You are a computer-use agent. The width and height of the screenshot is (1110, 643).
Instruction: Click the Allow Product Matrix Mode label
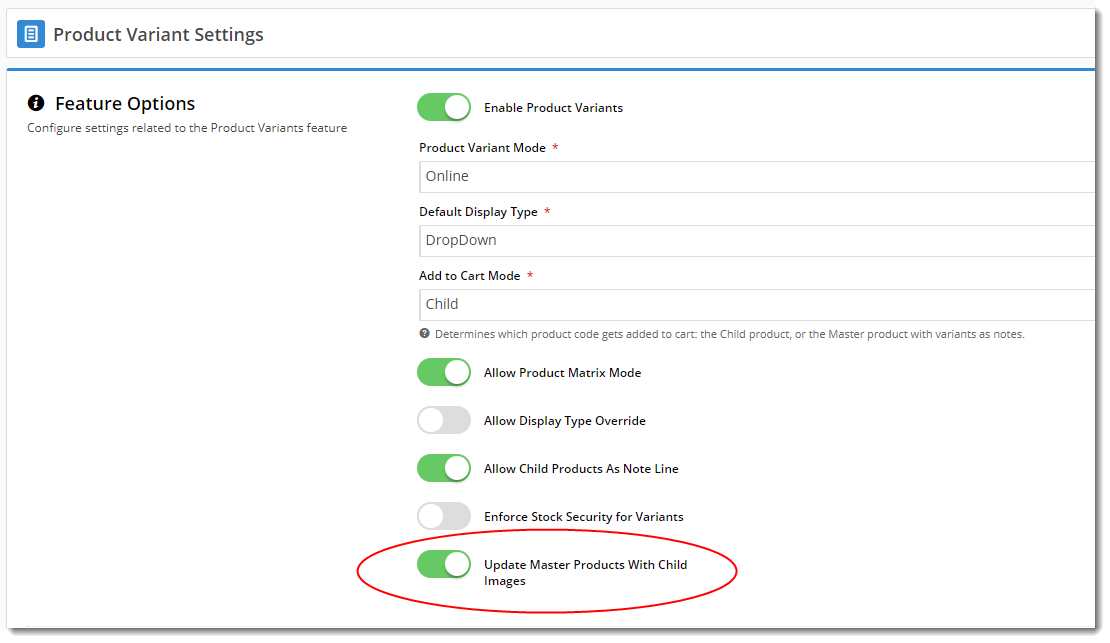tap(563, 373)
